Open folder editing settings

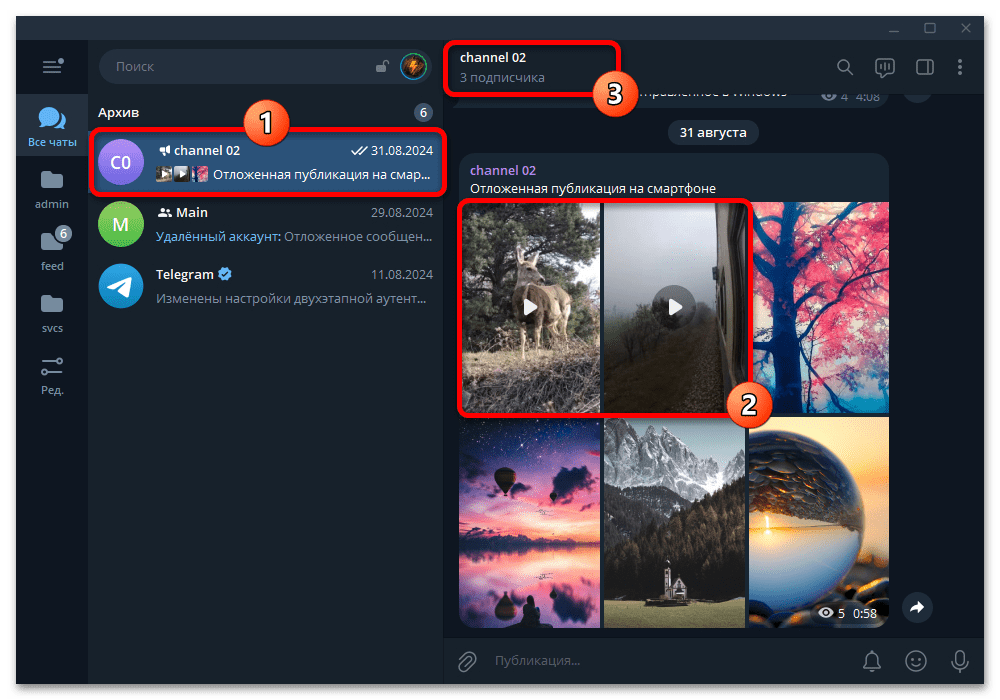coord(52,376)
